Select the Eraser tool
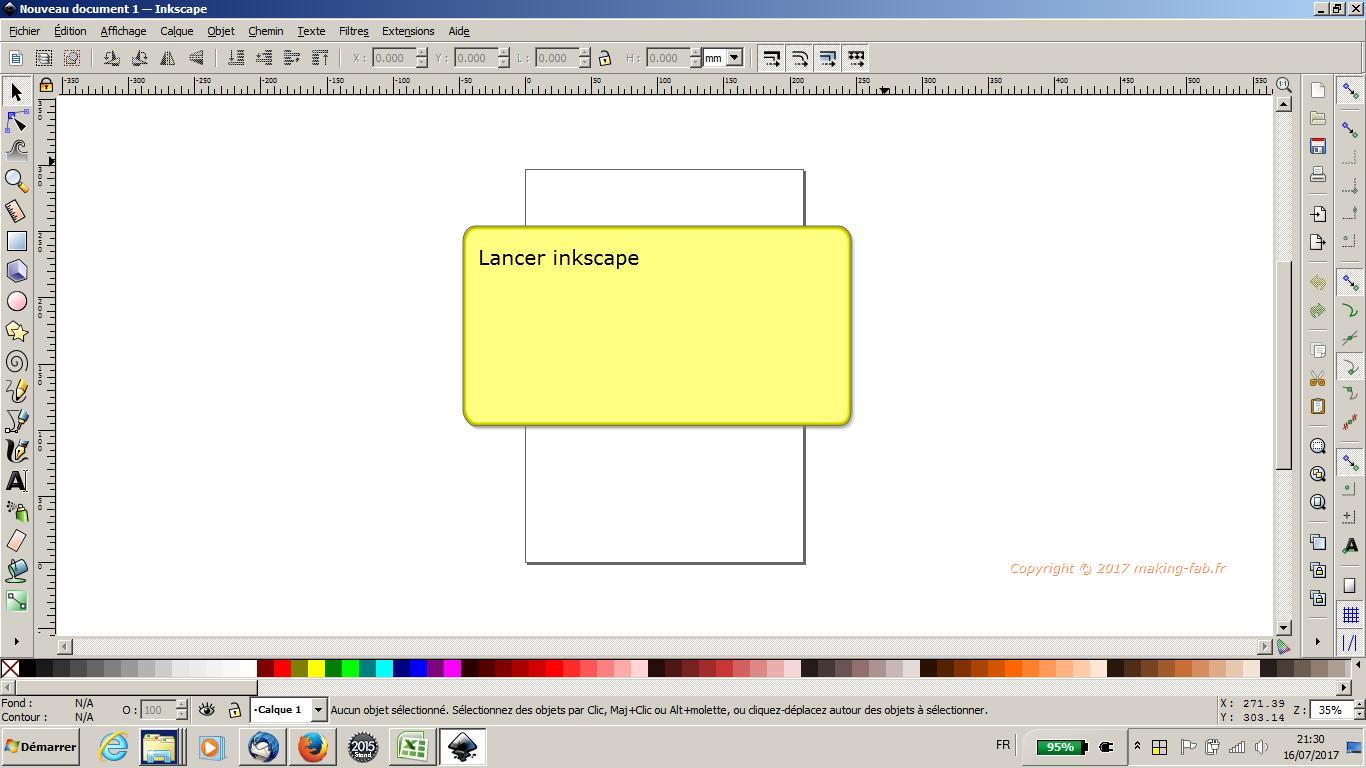1366x768 pixels. (16, 541)
